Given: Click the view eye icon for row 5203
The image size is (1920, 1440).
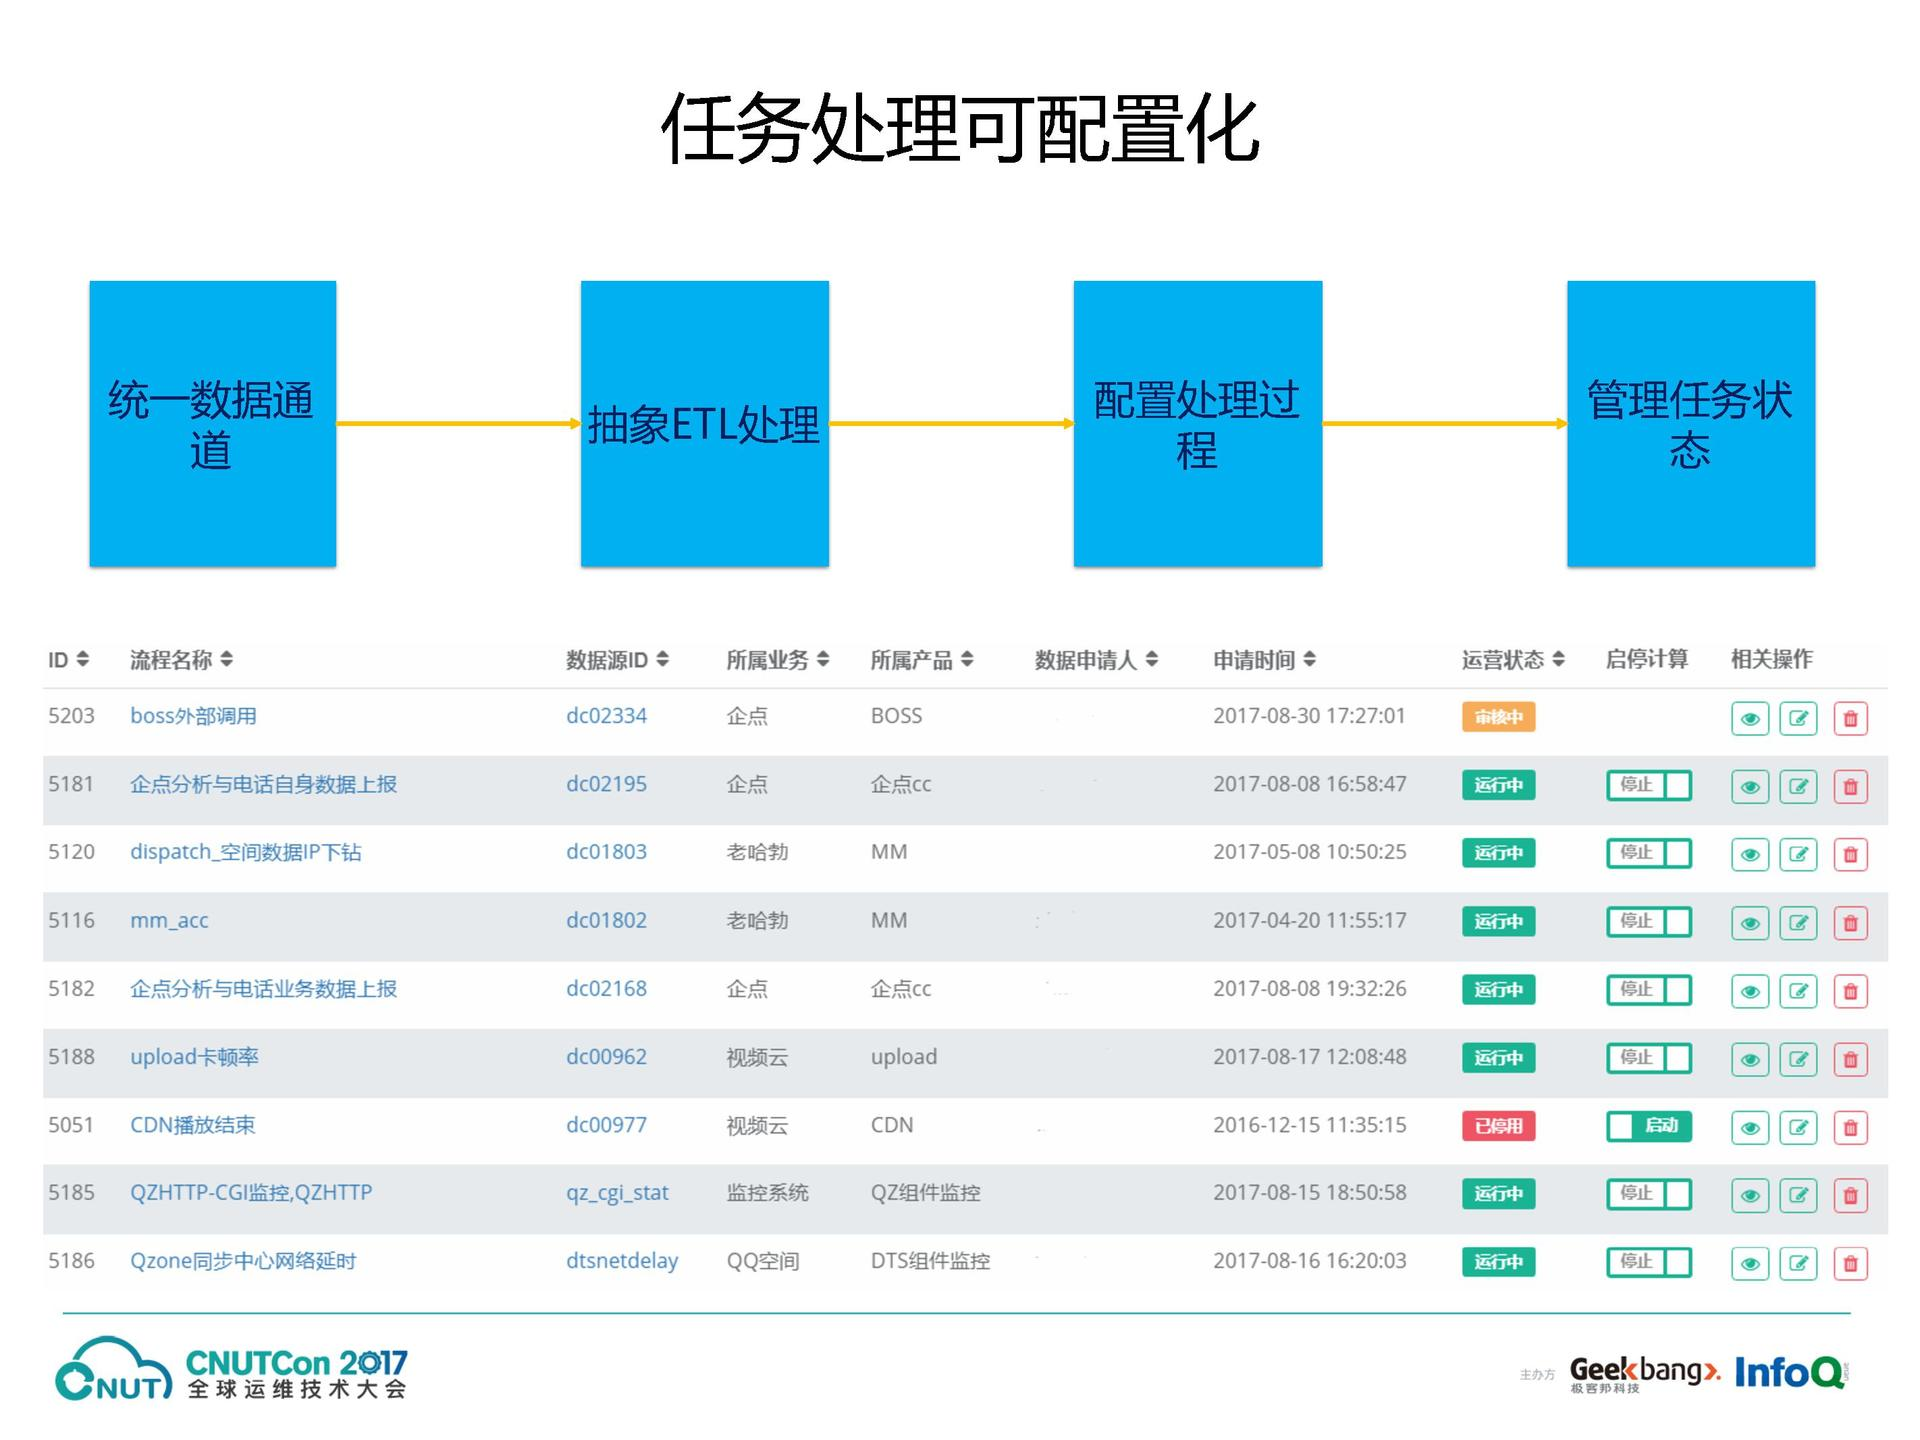Looking at the screenshot, I should point(1749,718).
